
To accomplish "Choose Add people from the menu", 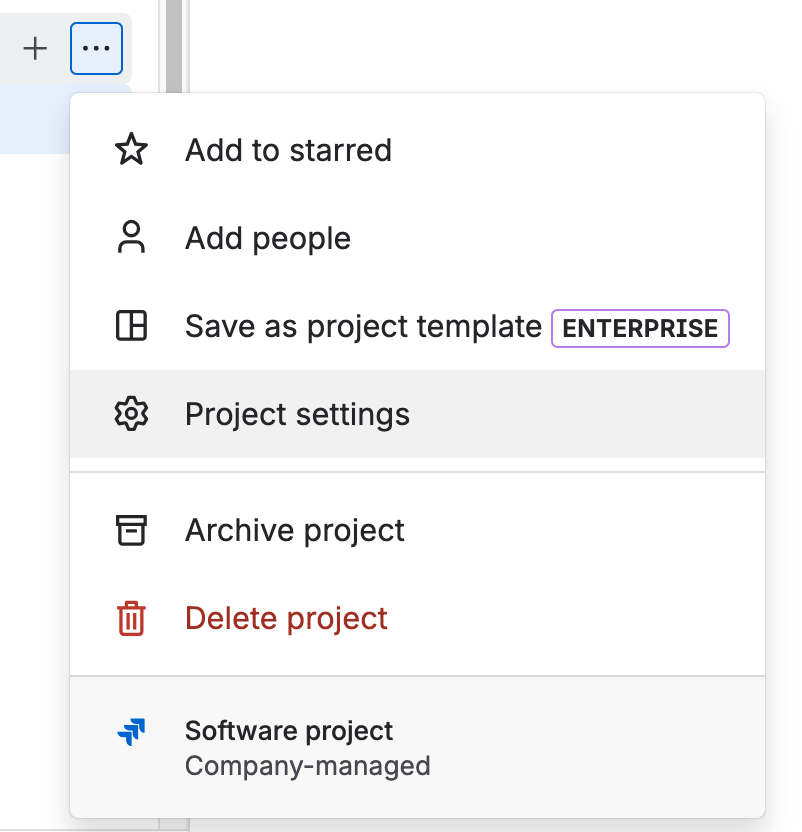I will click(267, 237).
